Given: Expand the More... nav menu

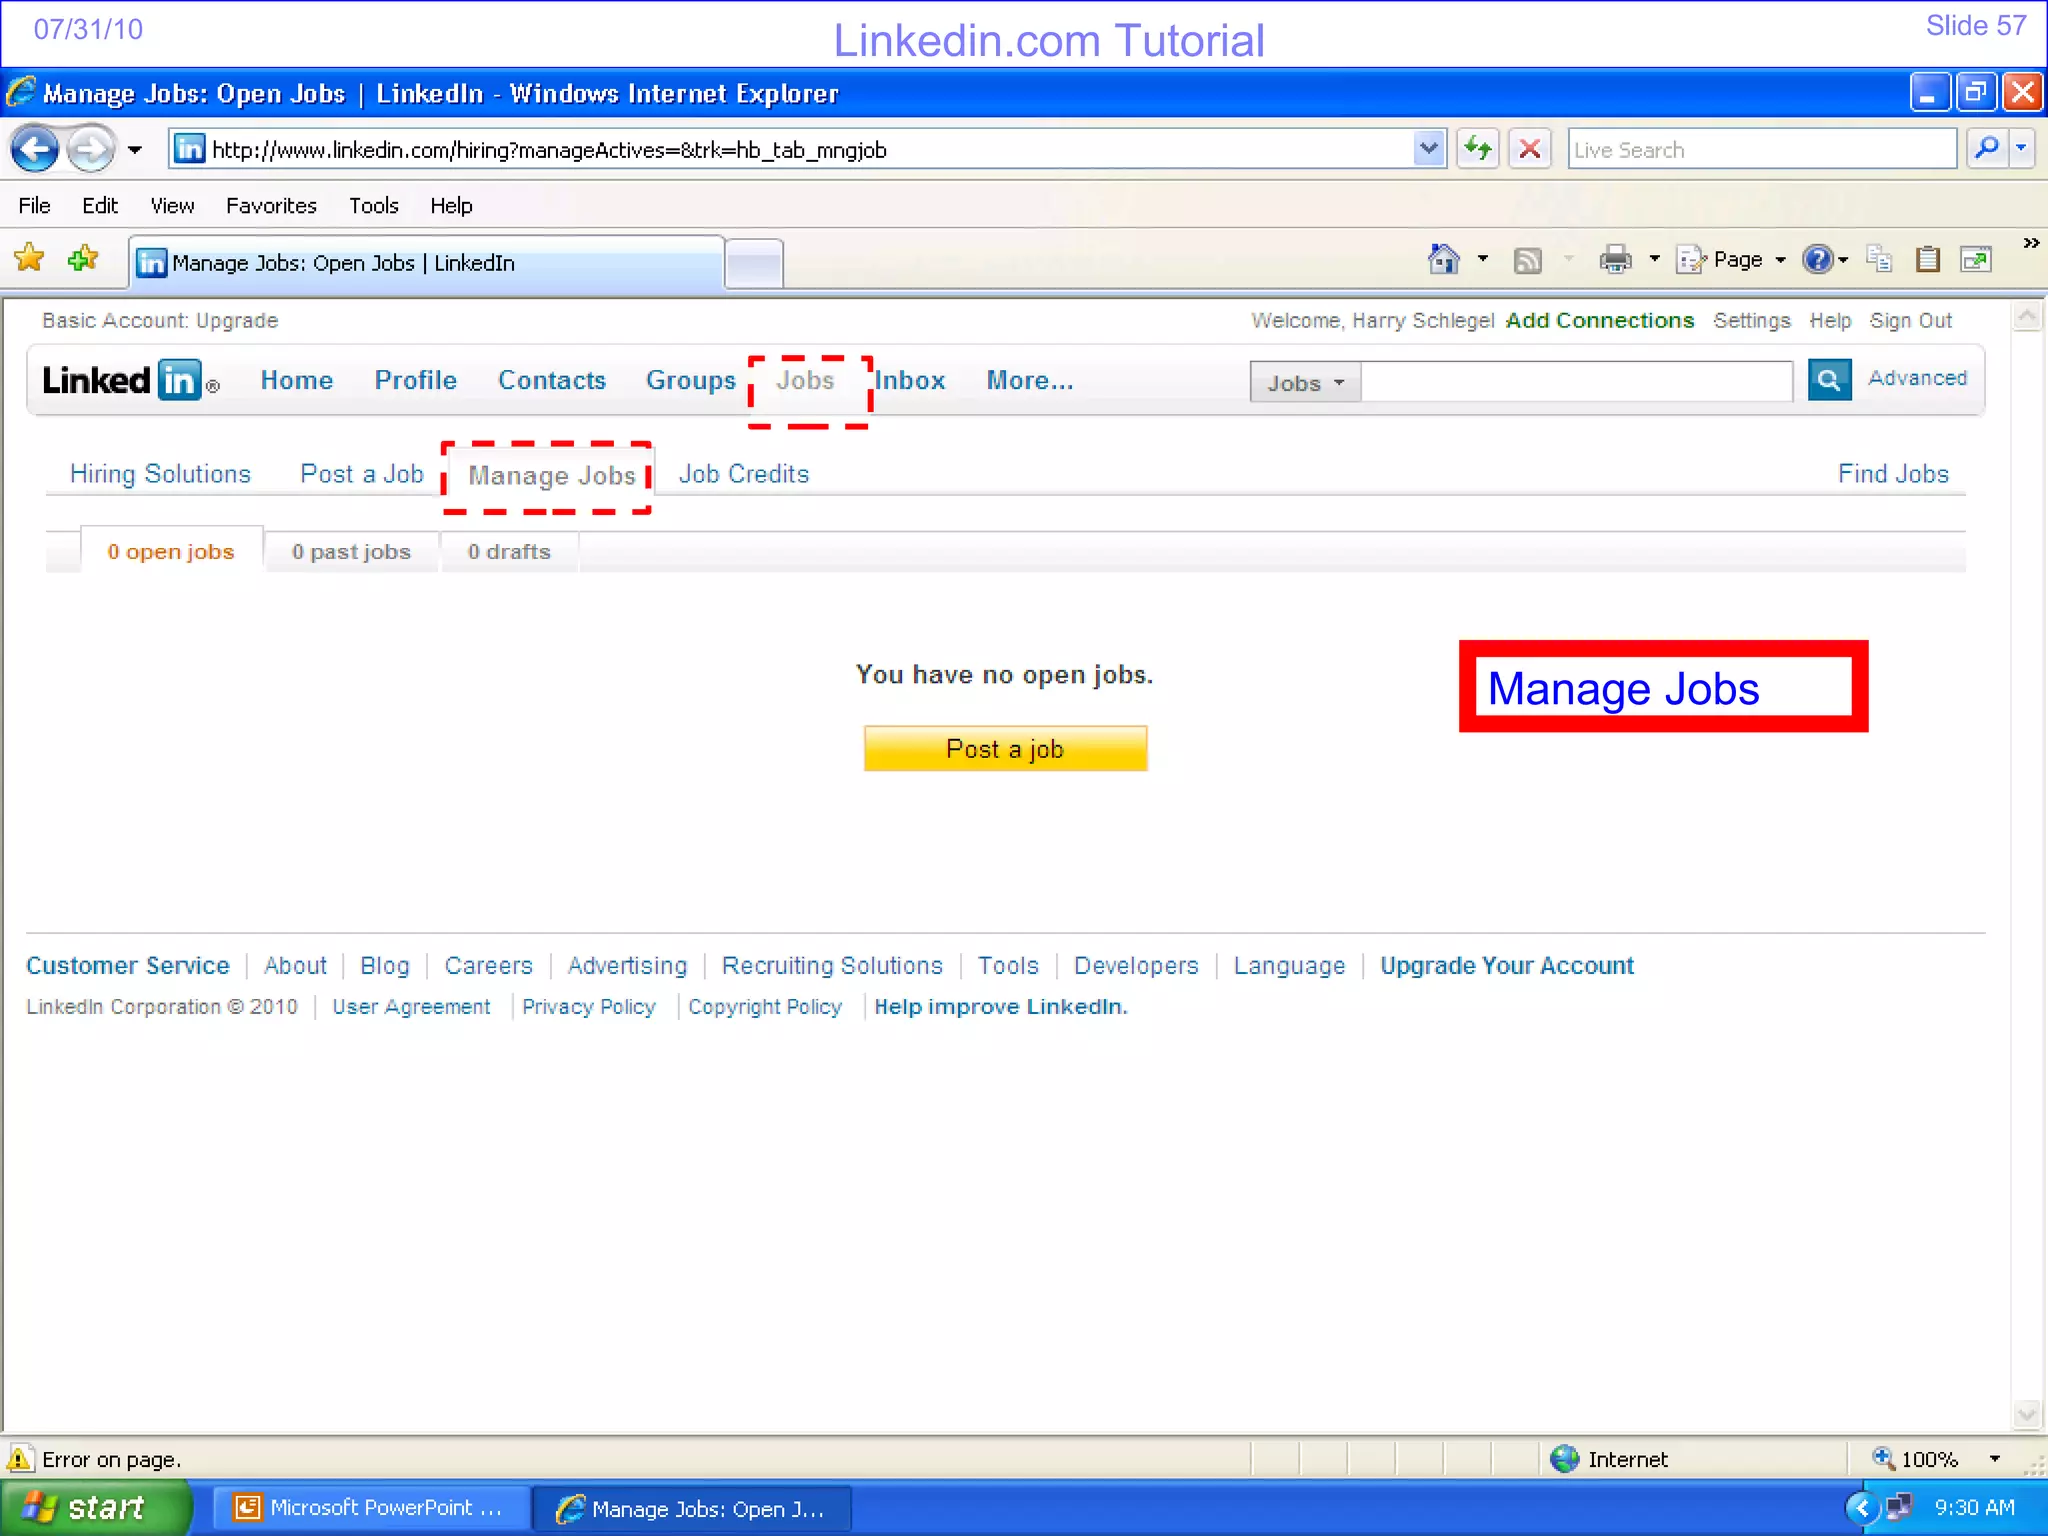Looking at the screenshot, I should pyautogui.click(x=1029, y=381).
